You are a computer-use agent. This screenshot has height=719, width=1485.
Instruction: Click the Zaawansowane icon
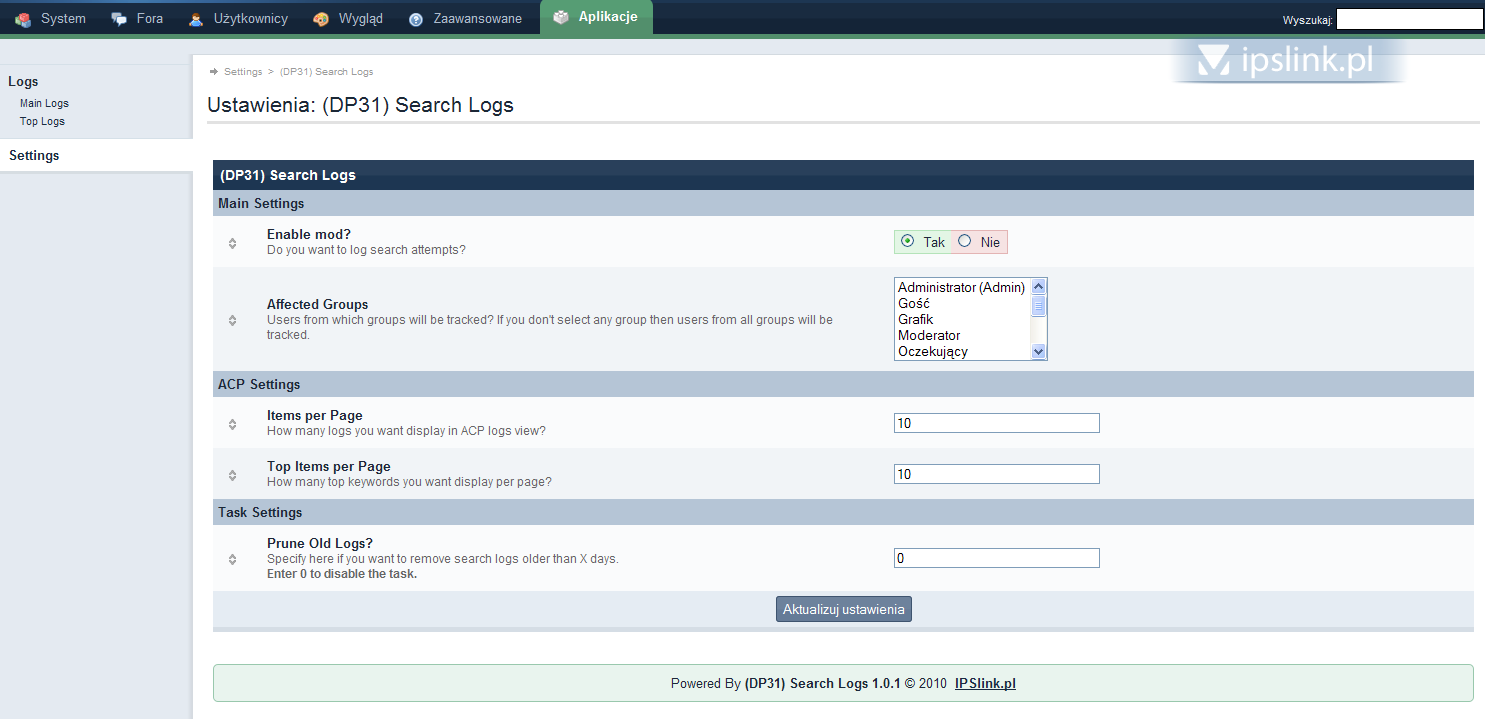[x=416, y=19]
